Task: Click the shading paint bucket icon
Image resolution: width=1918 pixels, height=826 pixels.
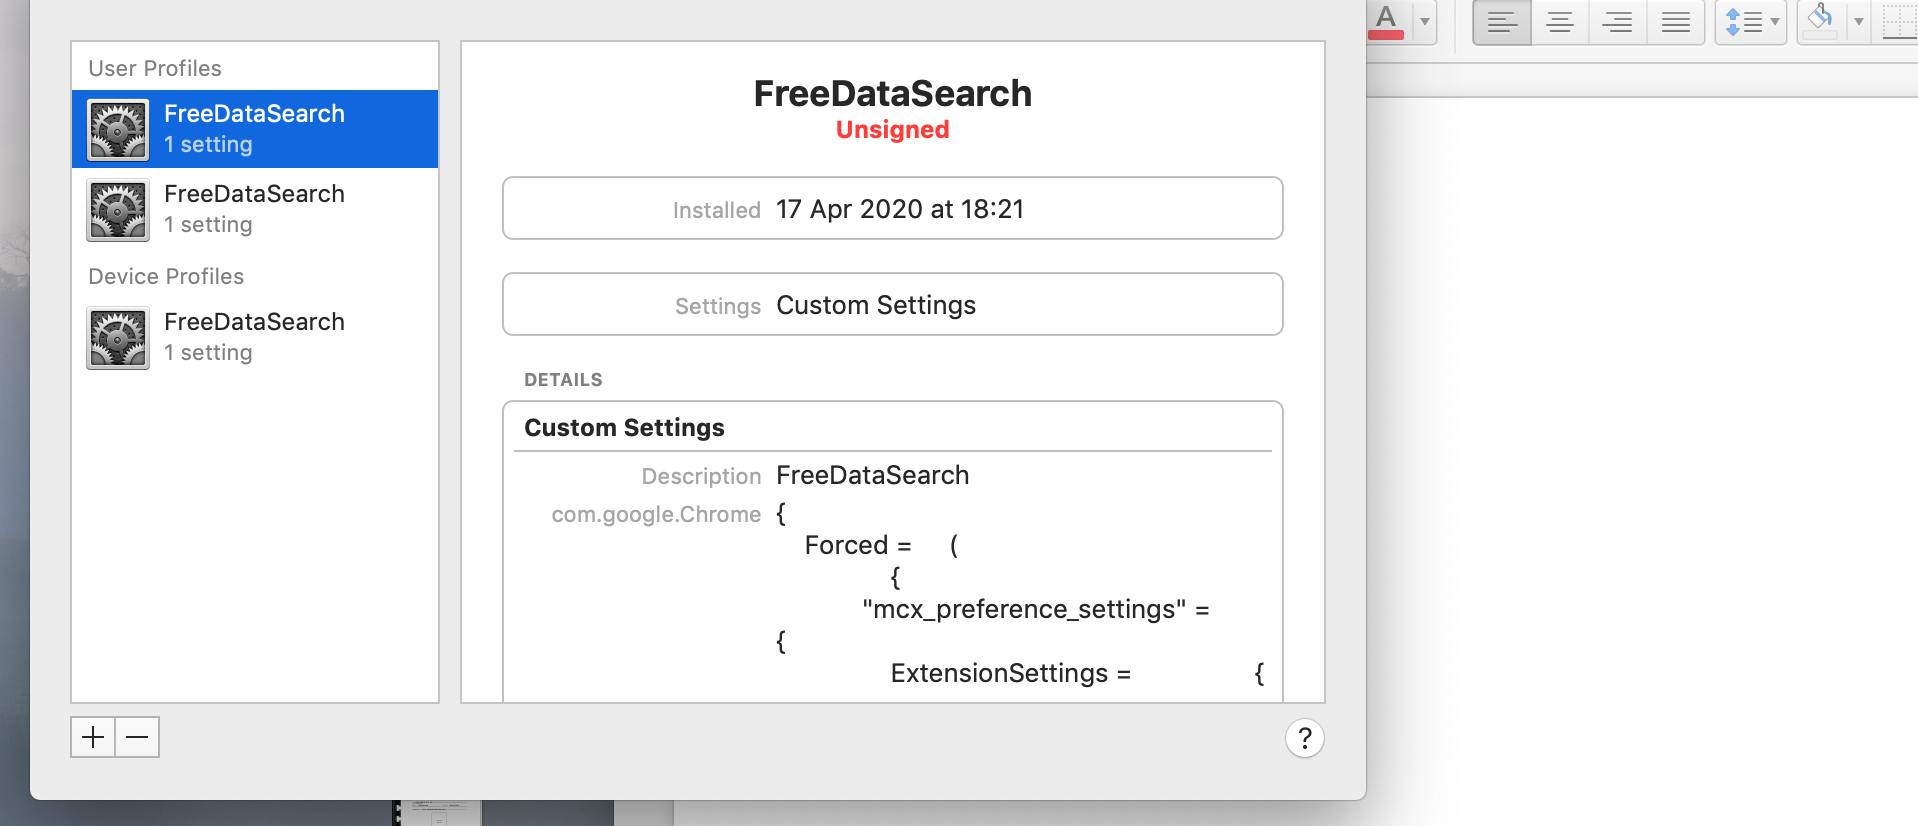Action: pos(1820,20)
